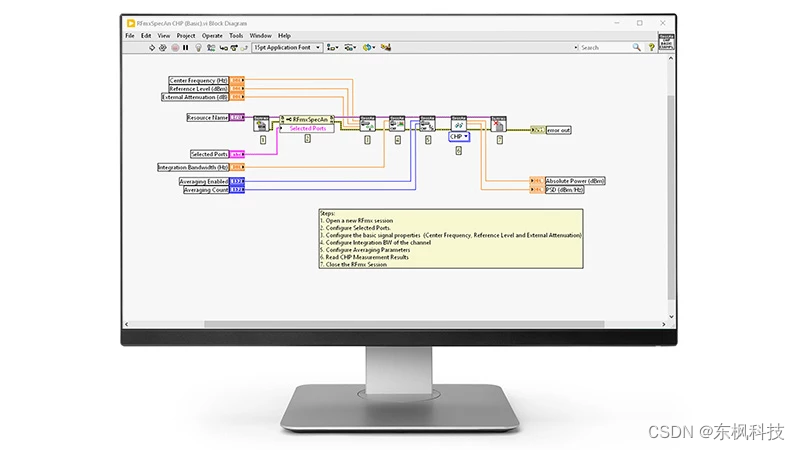Click the context help question mark icon
Viewport: 800px width, 450px height.
click(x=652, y=47)
